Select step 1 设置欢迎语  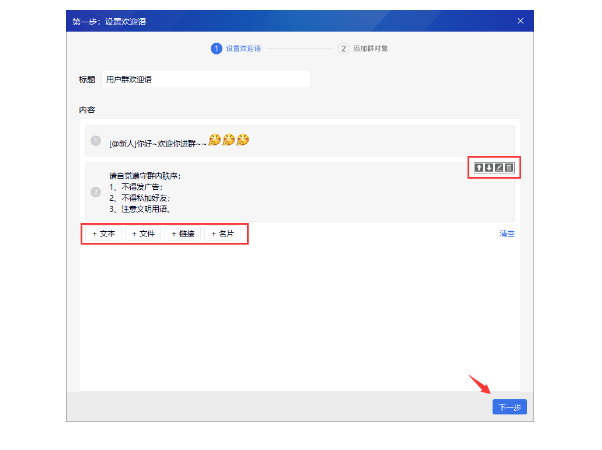pos(236,48)
